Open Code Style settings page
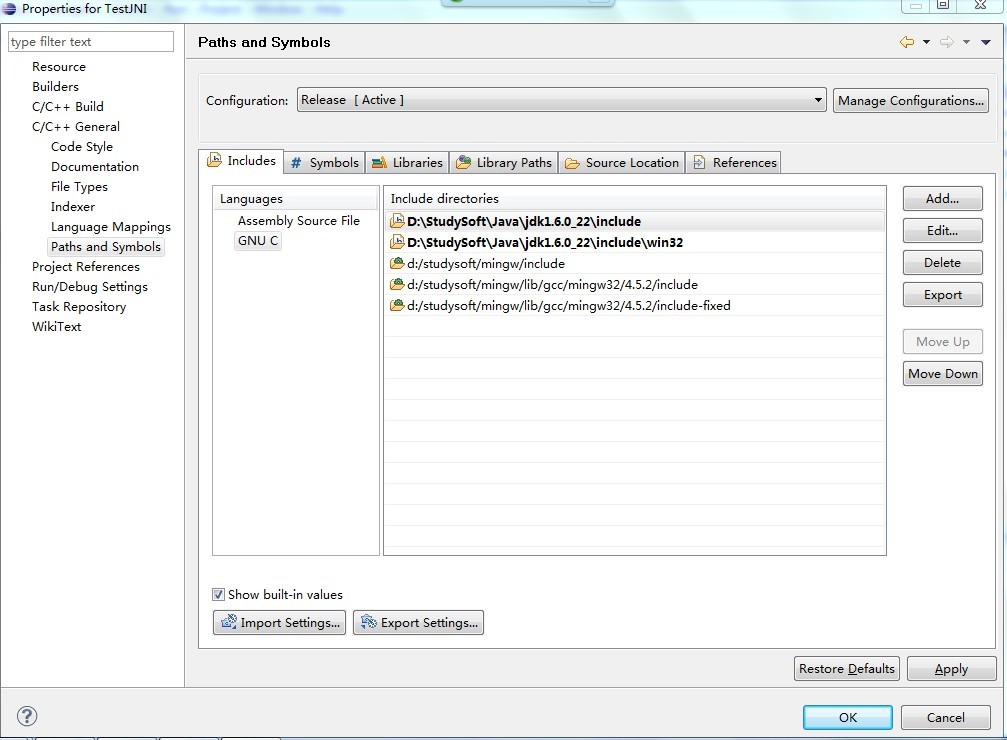1007x740 pixels. click(x=82, y=146)
